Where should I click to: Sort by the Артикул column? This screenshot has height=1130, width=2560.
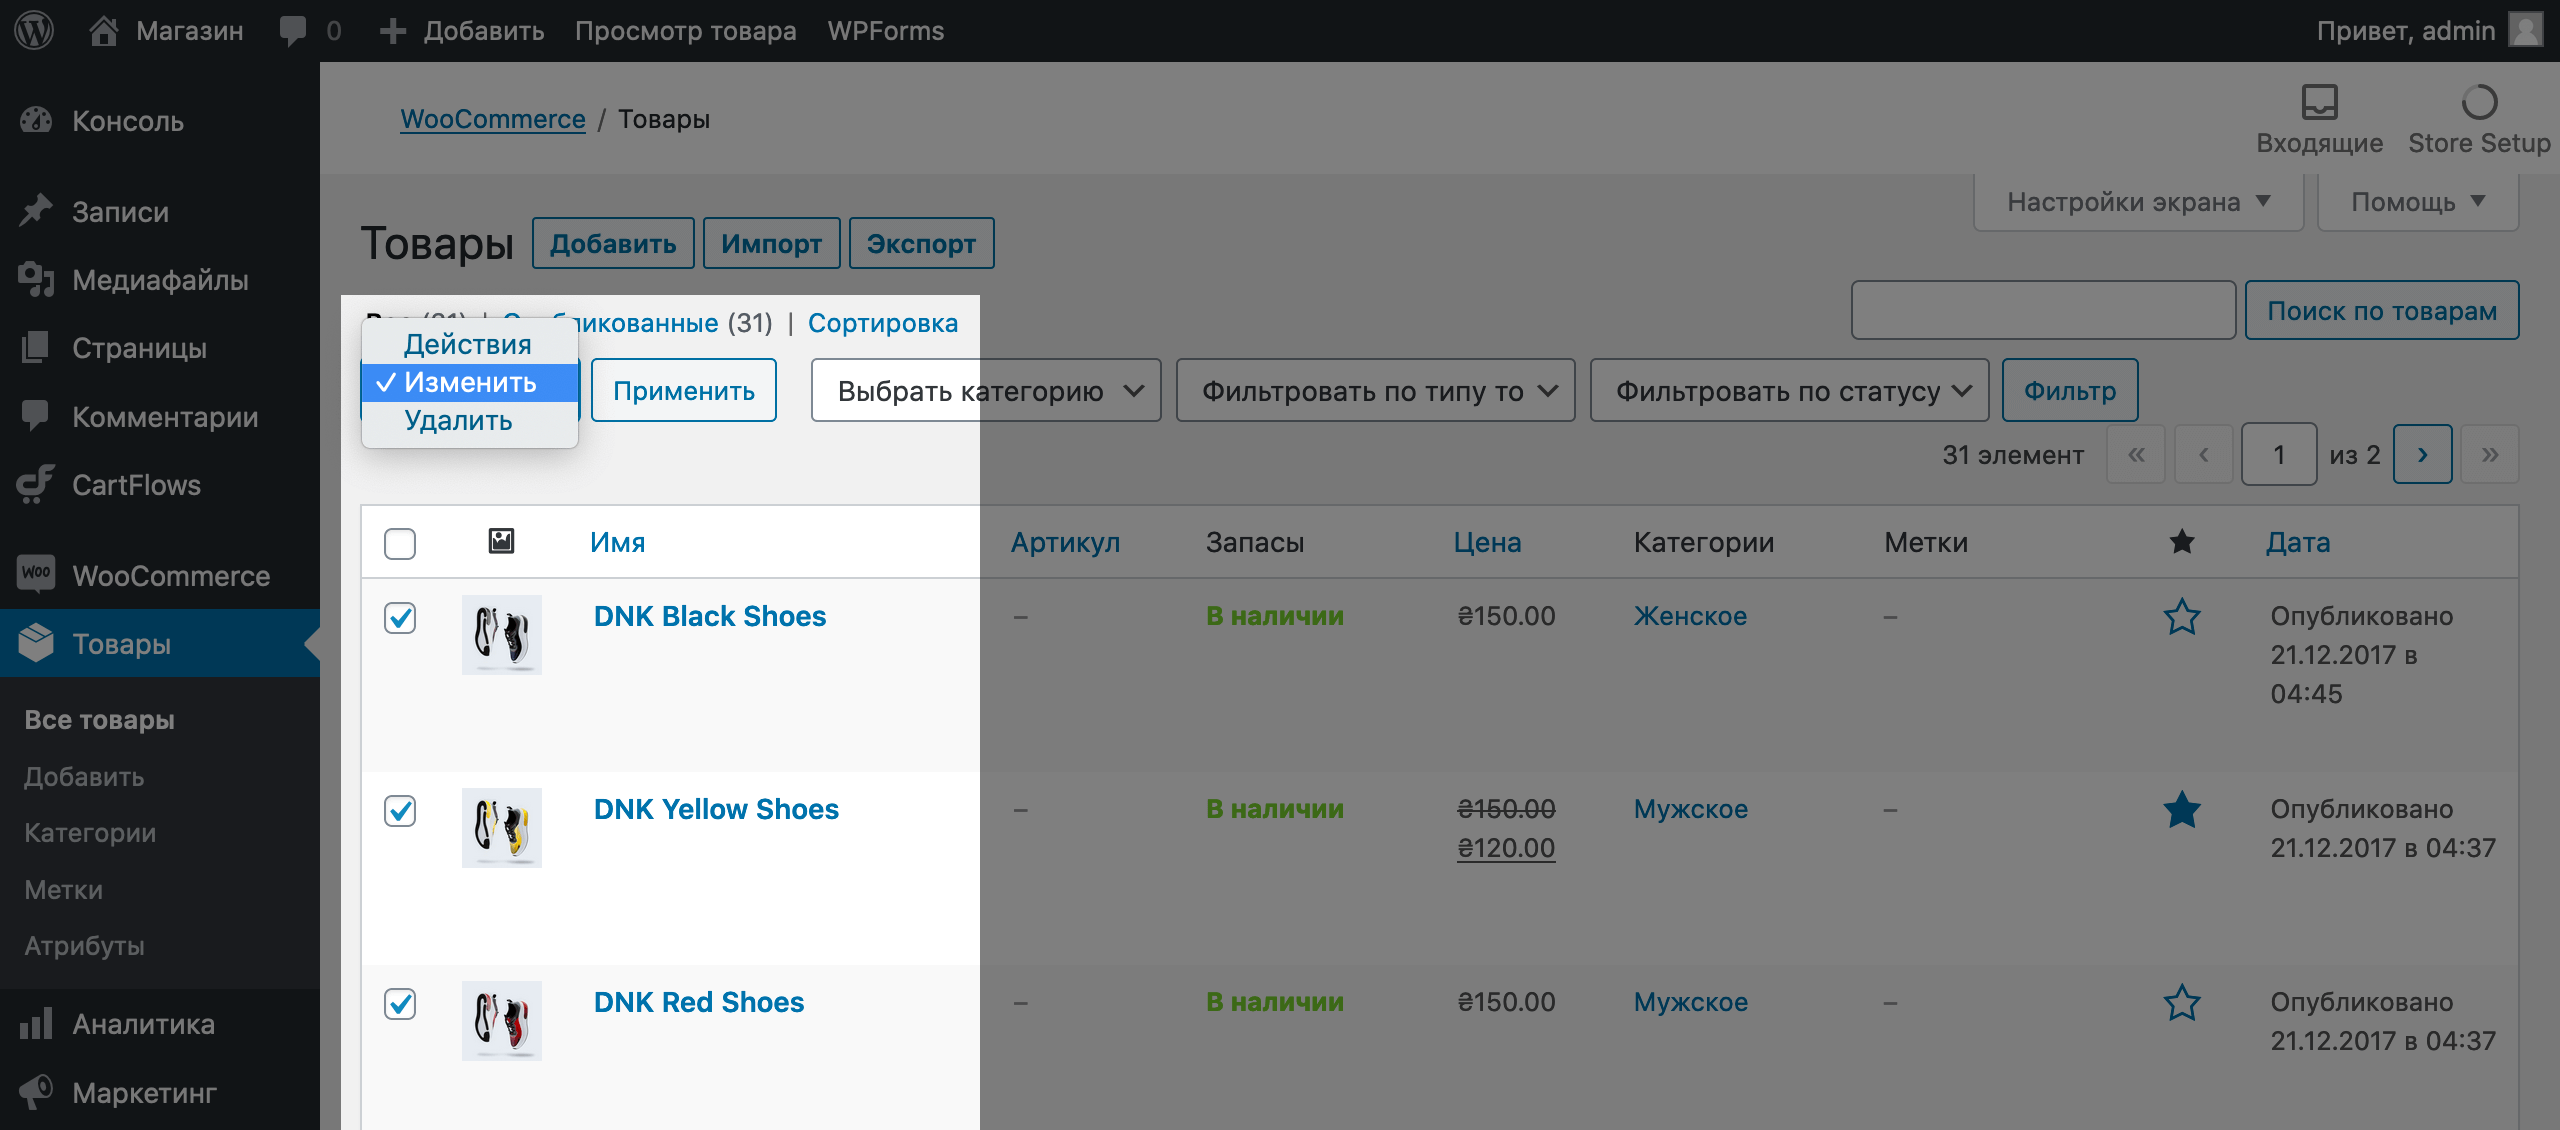click(1065, 542)
